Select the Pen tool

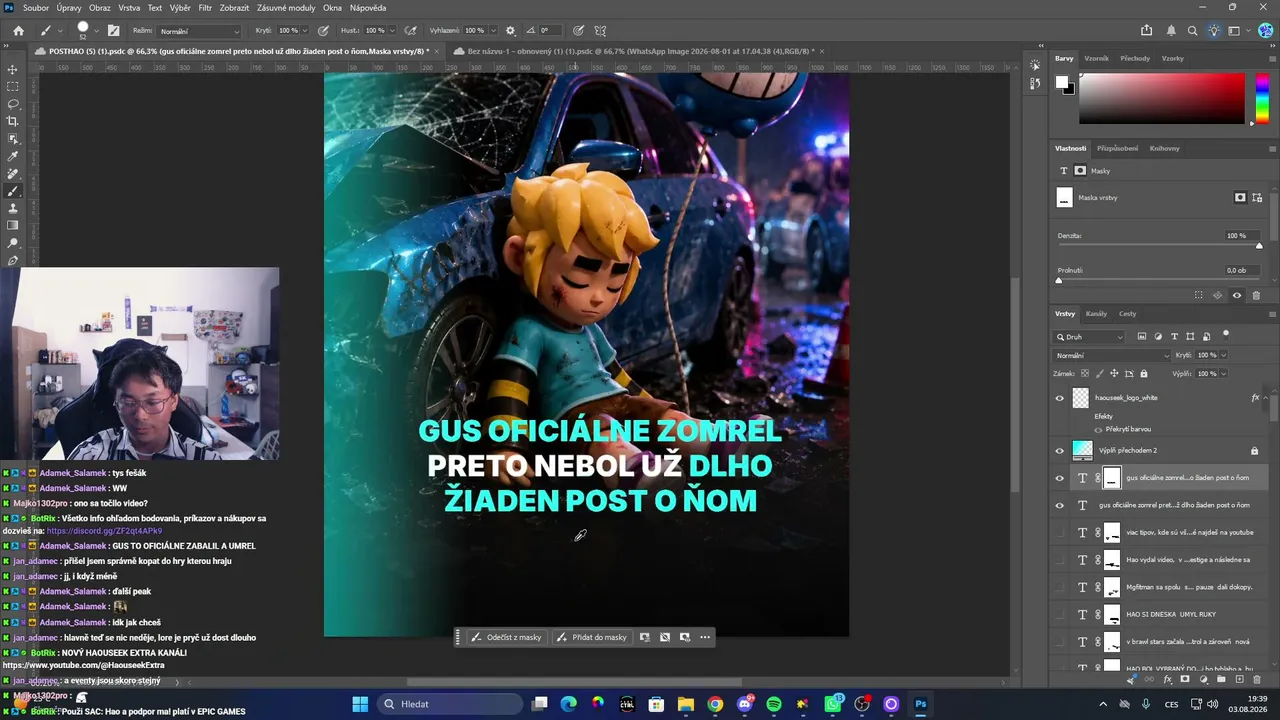point(13,261)
